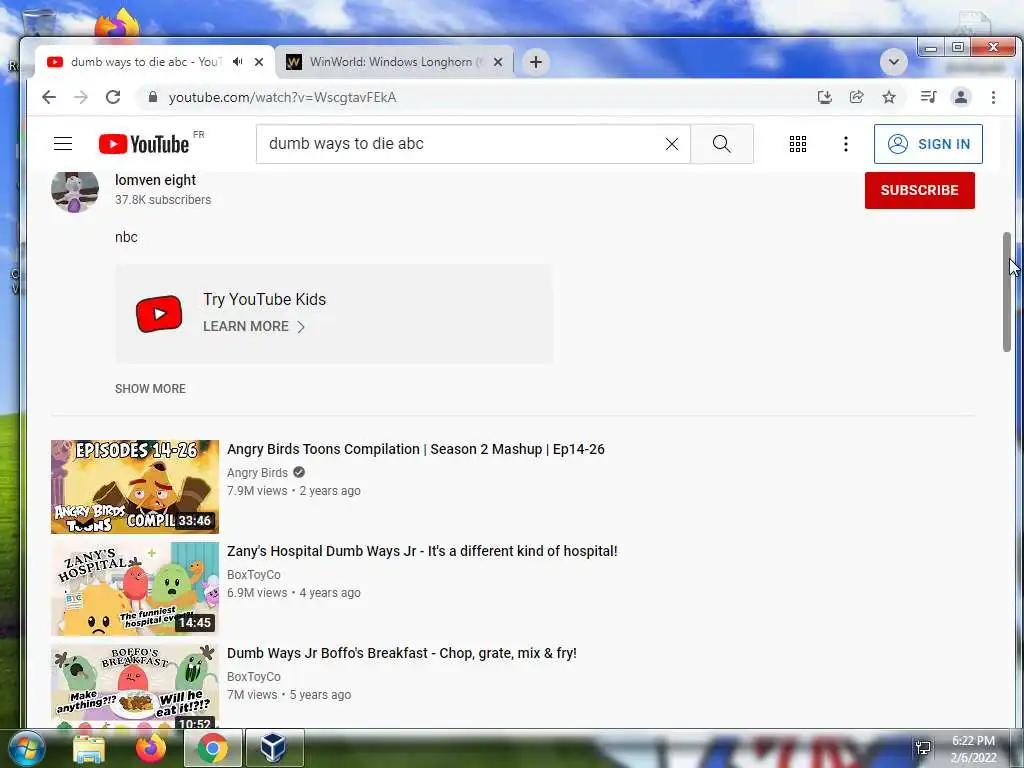Bookmark this page with the star icon

(889, 97)
